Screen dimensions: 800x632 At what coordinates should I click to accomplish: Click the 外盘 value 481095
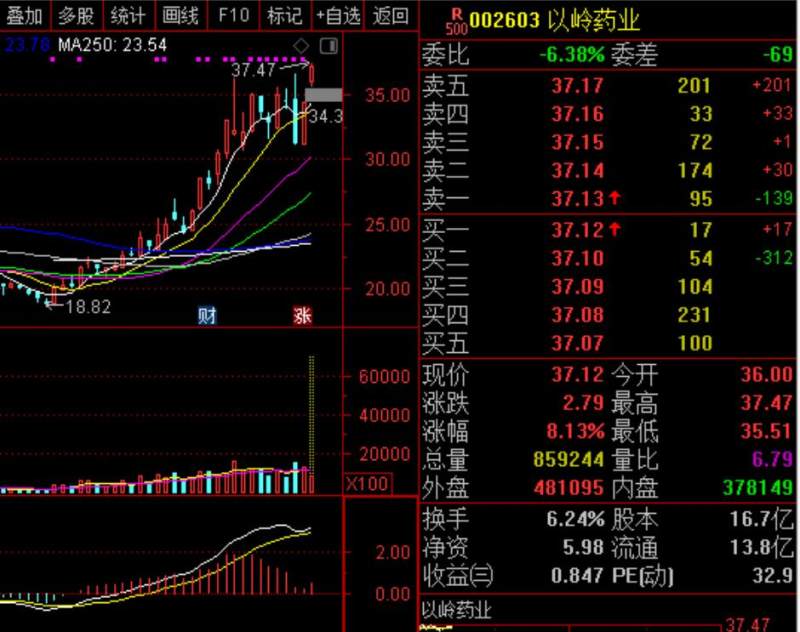[x=568, y=489]
